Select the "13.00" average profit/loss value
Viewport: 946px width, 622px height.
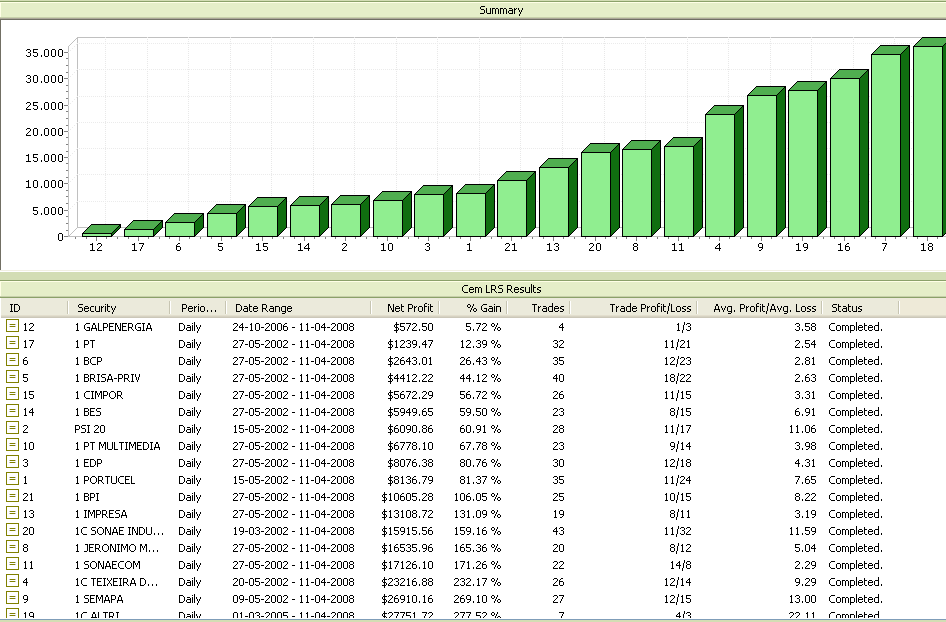(802, 599)
